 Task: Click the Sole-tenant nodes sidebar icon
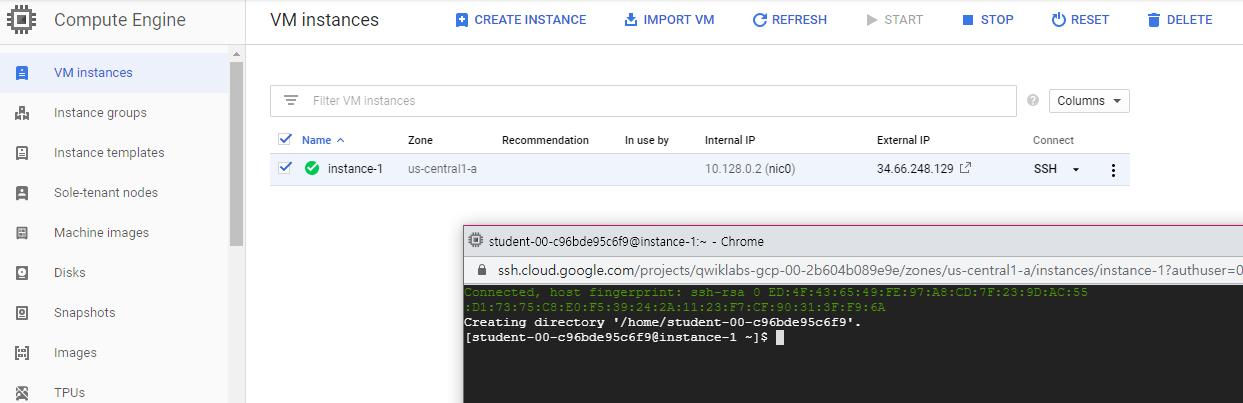pos(22,193)
